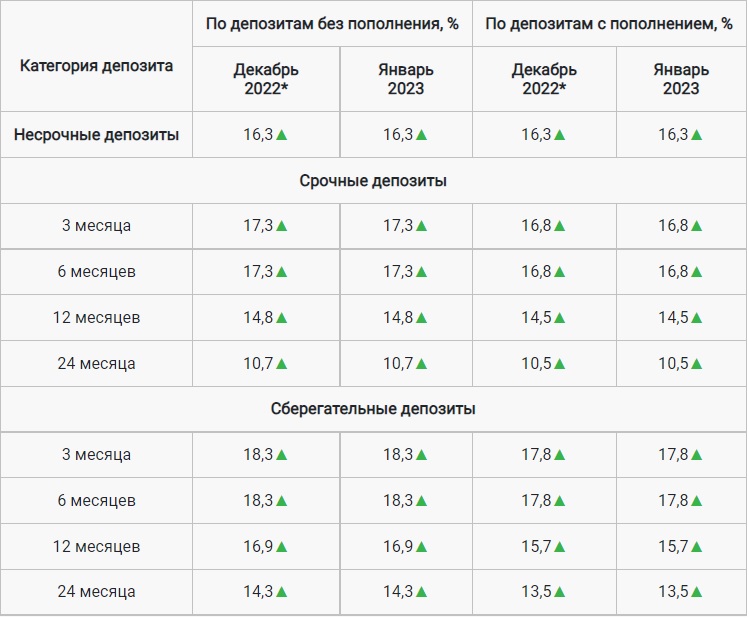Click green triangle beside December 15,7 rate

pos(559,547)
